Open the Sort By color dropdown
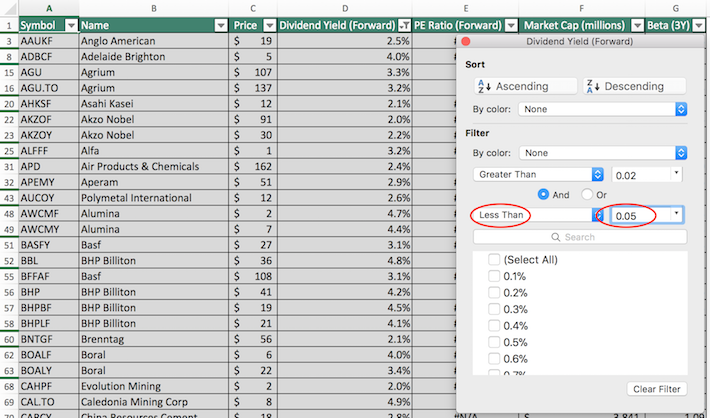This screenshot has height=418, width=710. click(x=603, y=109)
